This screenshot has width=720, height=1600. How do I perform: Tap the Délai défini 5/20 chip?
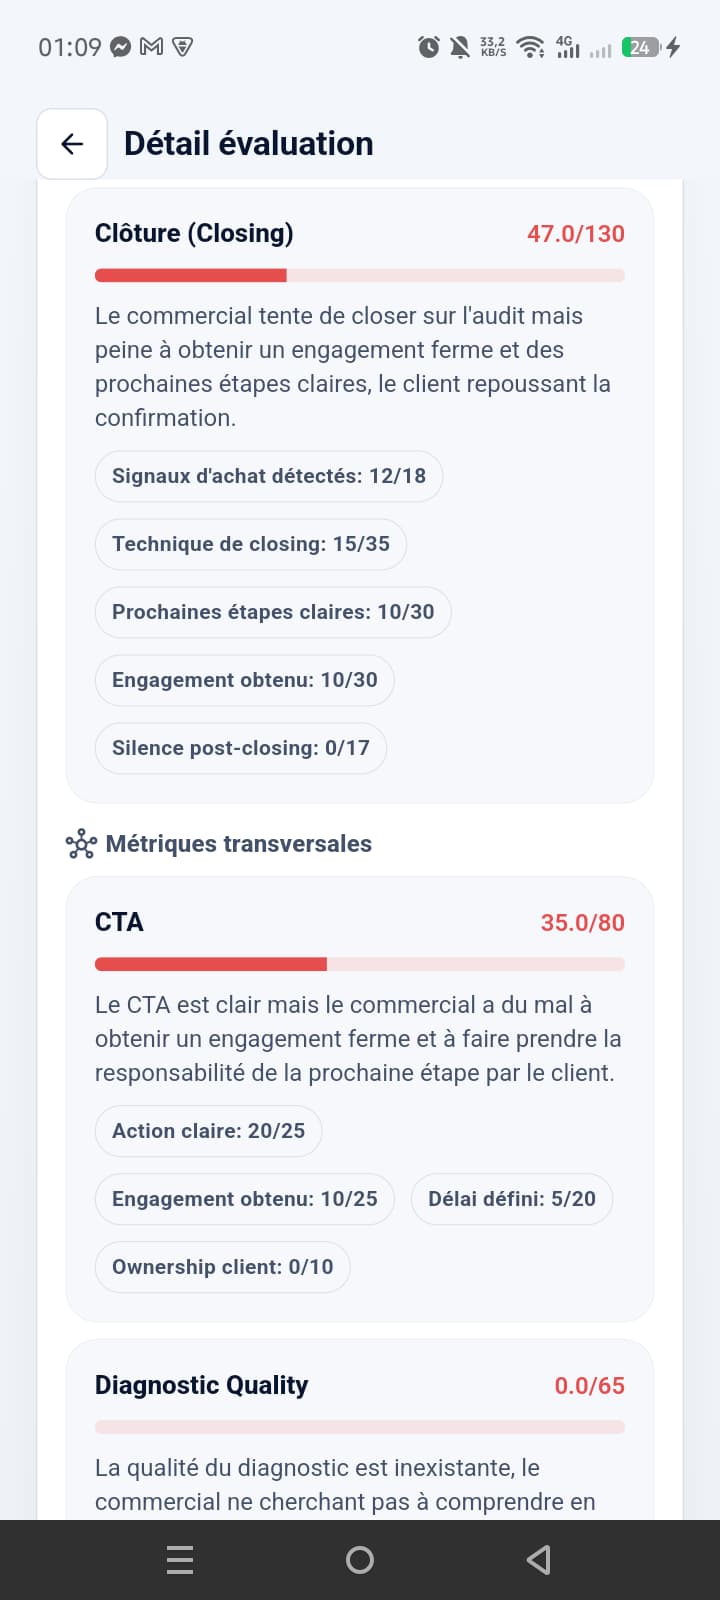pyautogui.click(x=512, y=1199)
